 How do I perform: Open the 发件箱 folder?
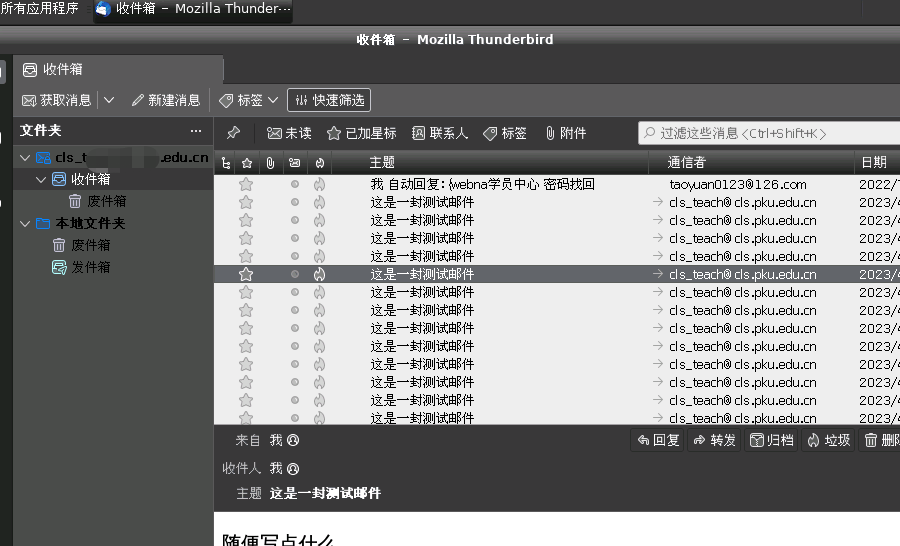(114, 268)
